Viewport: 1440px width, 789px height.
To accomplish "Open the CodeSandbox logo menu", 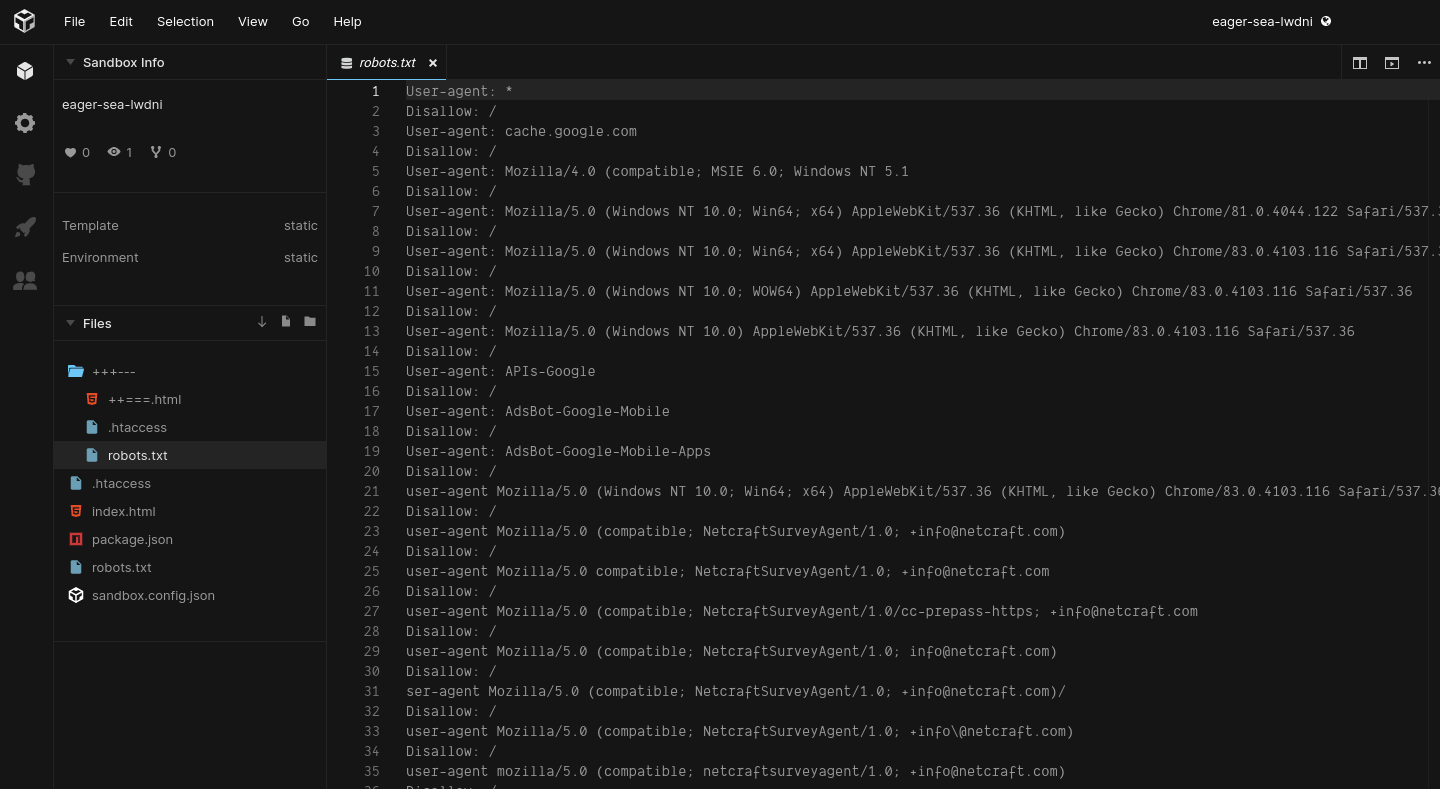I will (25, 21).
